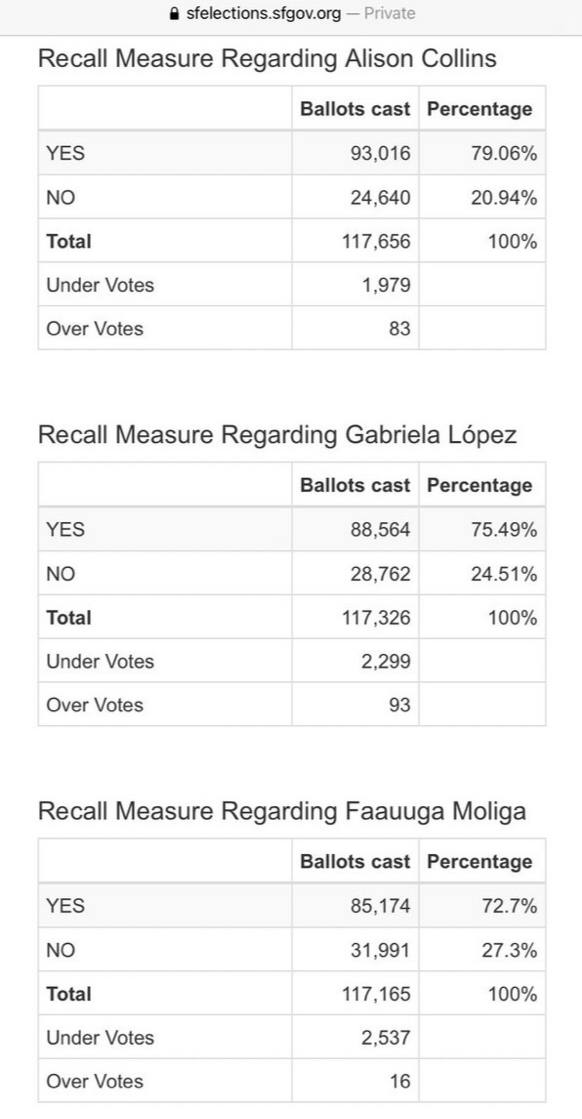Click the 79.06% percentage cell
582x1119 pixels.
tap(482, 153)
